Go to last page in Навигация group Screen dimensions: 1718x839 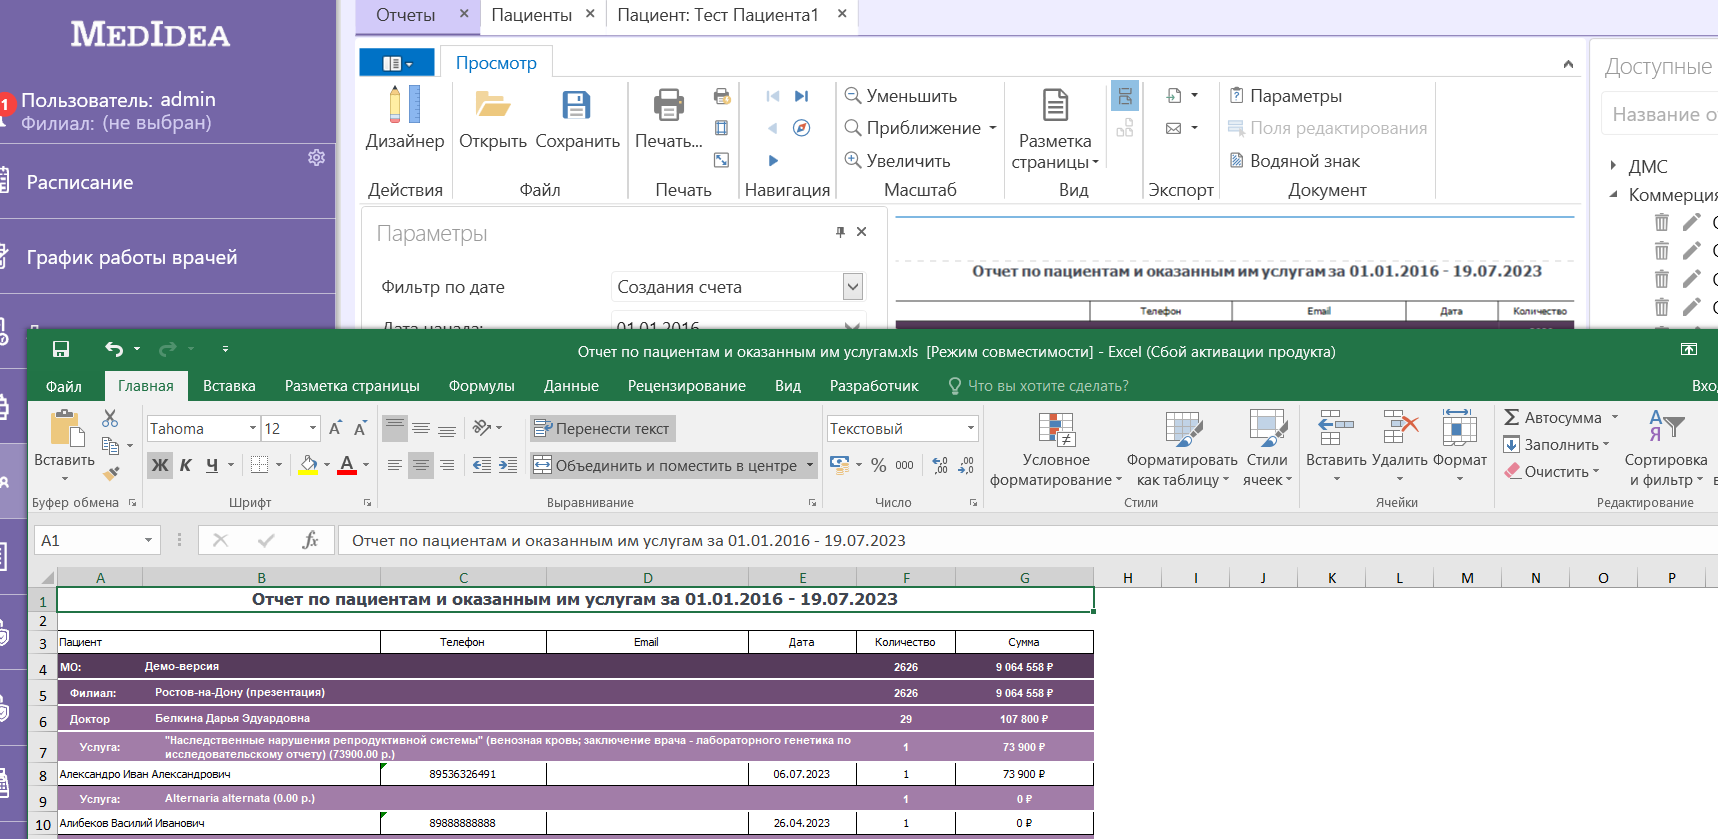[x=801, y=96]
